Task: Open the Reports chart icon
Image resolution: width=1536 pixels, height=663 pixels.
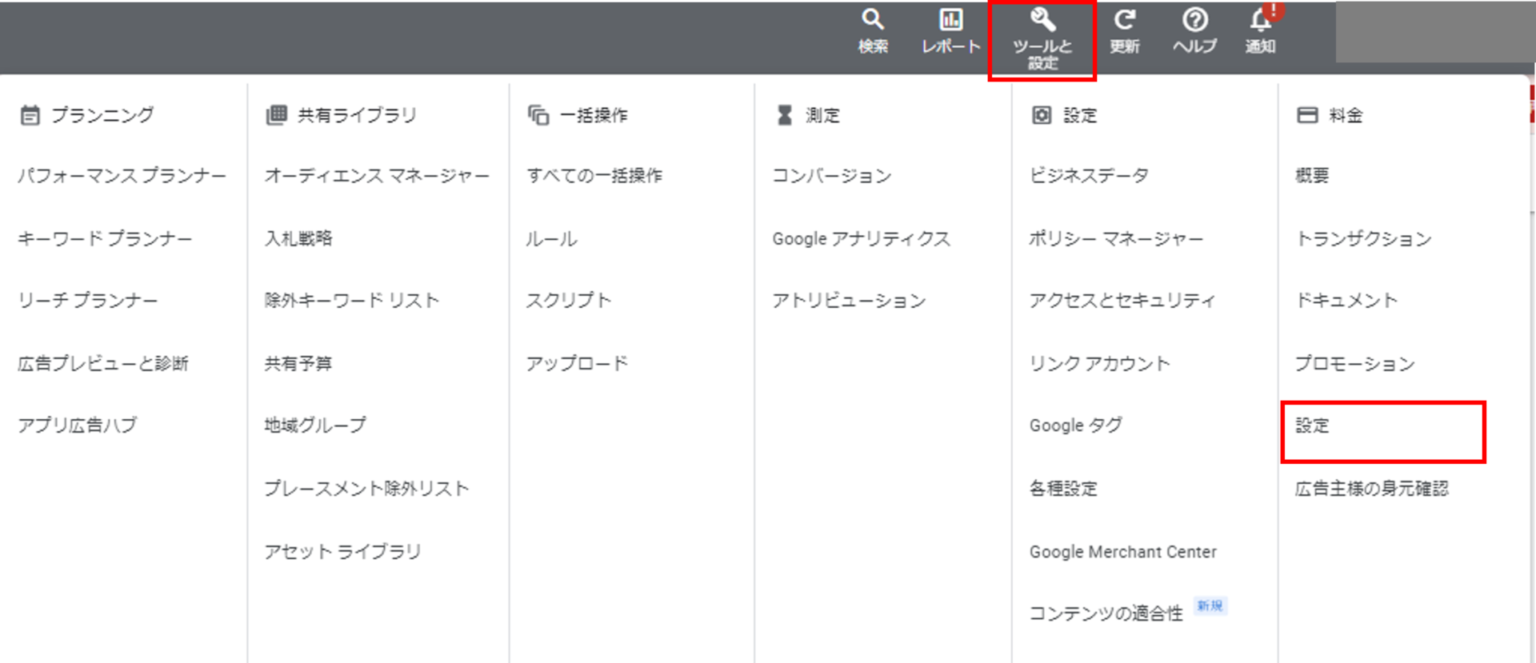Action: (x=951, y=21)
